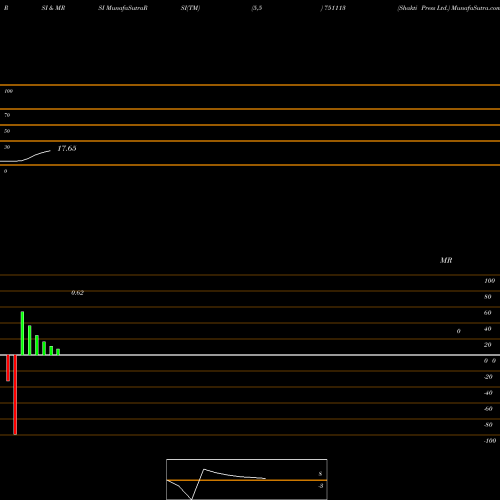Viewport: 500px width, 500px height.
Task: Open the MunafaSutra.com link in header
Action: point(475,8)
